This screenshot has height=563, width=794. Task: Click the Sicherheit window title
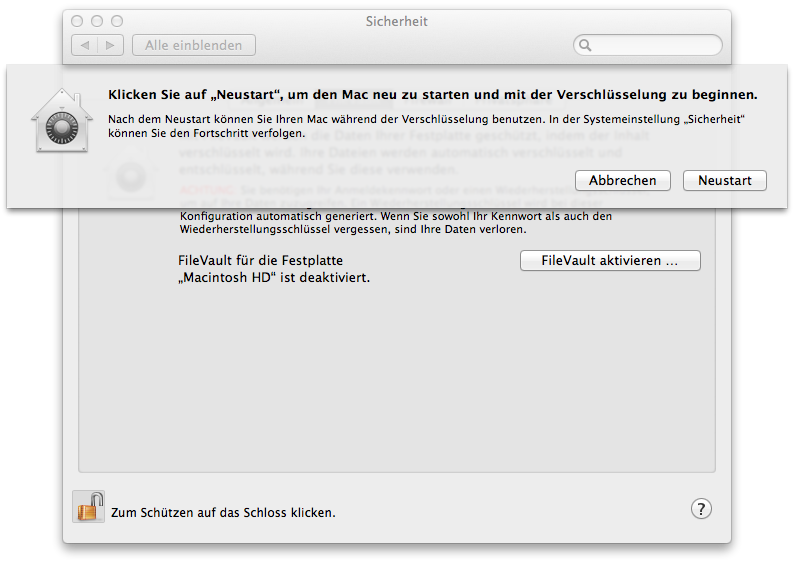[396, 21]
